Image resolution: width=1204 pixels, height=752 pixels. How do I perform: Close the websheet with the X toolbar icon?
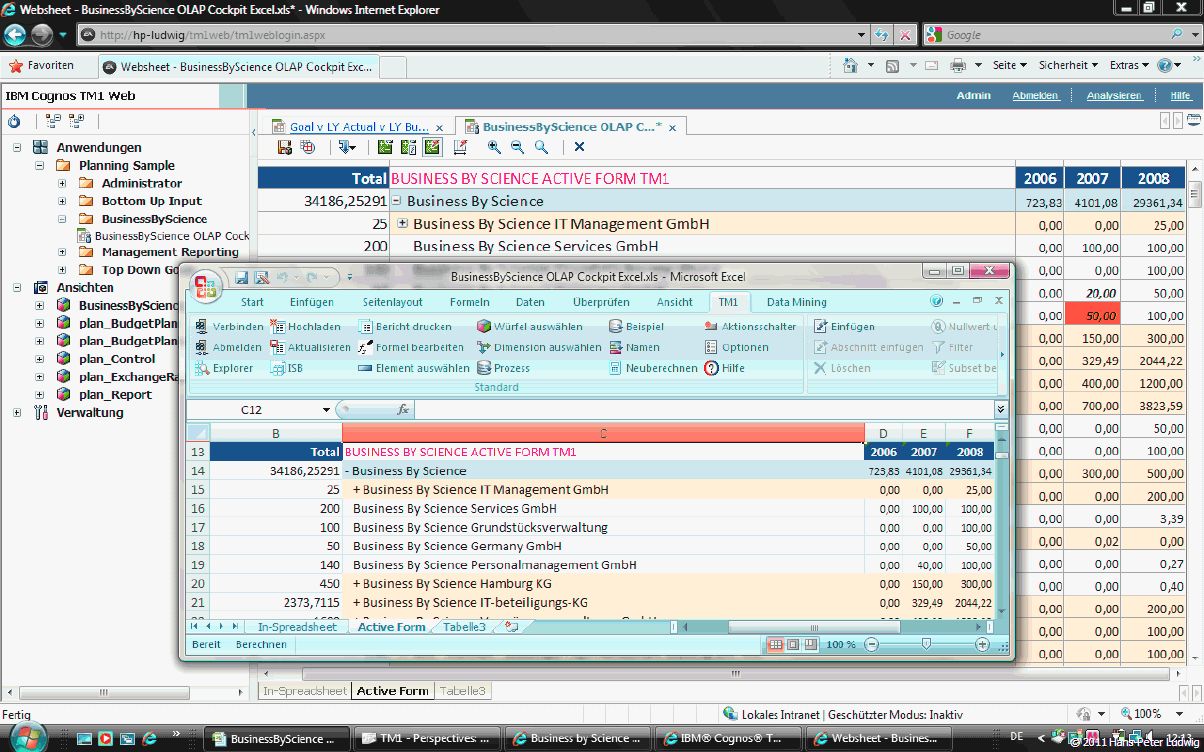click(579, 147)
